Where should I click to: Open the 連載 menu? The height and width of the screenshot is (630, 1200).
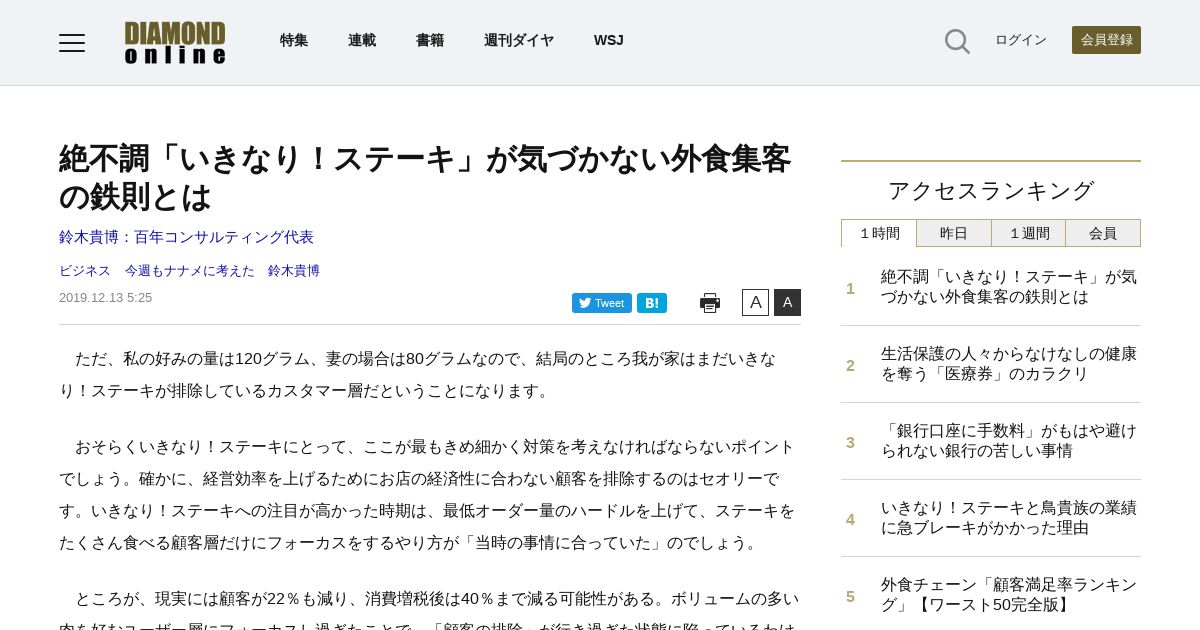362,40
